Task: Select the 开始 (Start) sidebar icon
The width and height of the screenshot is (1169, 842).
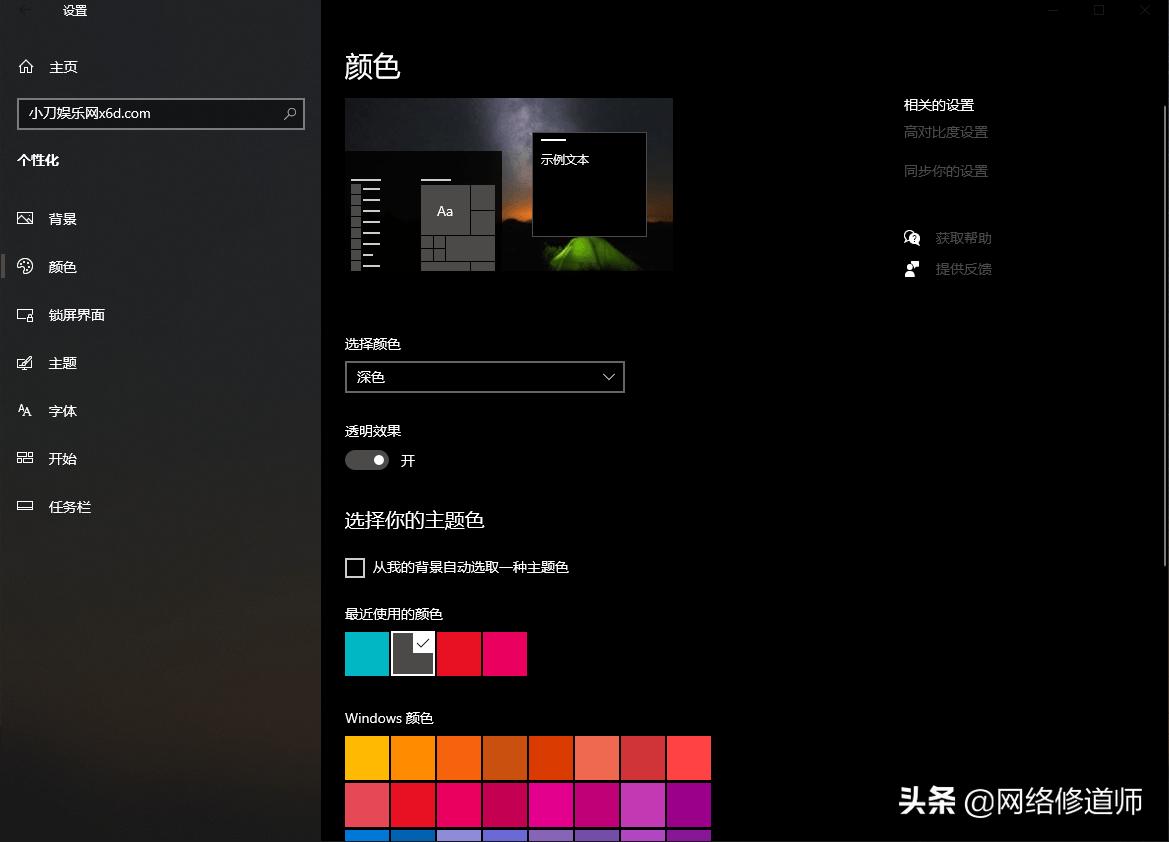Action: coord(24,458)
